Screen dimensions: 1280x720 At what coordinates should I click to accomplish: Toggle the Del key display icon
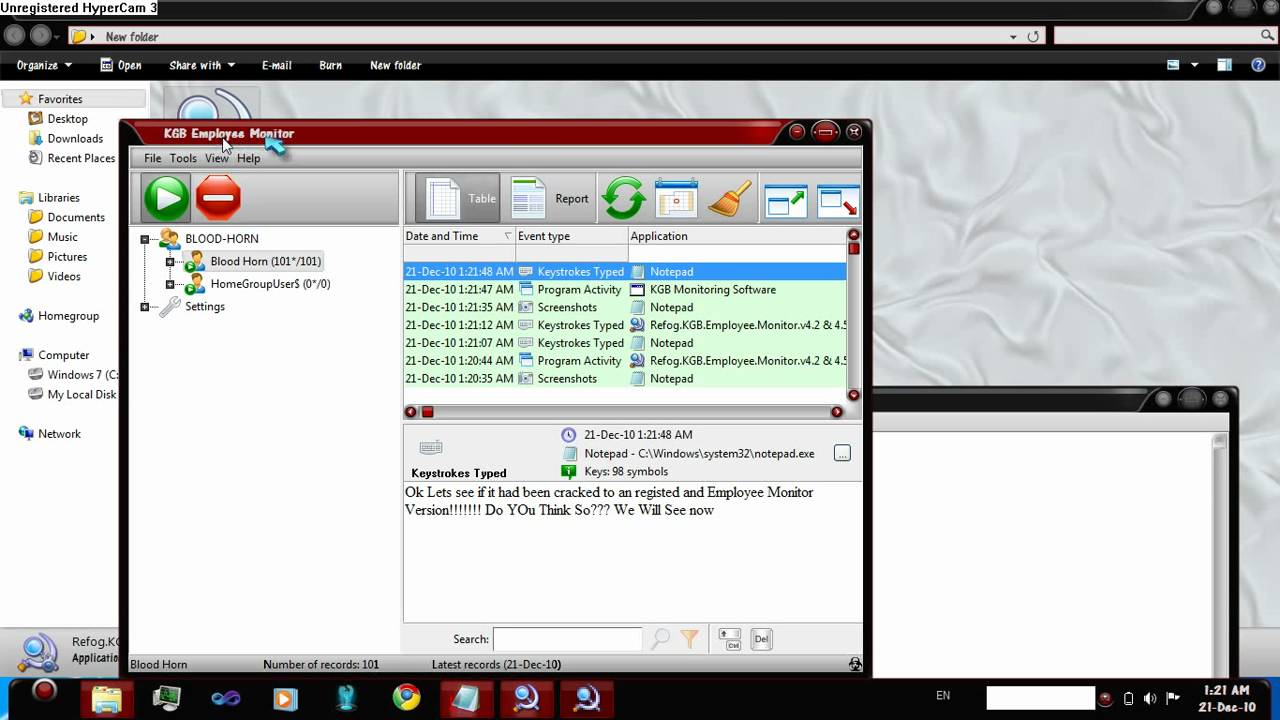tap(762, 639)
